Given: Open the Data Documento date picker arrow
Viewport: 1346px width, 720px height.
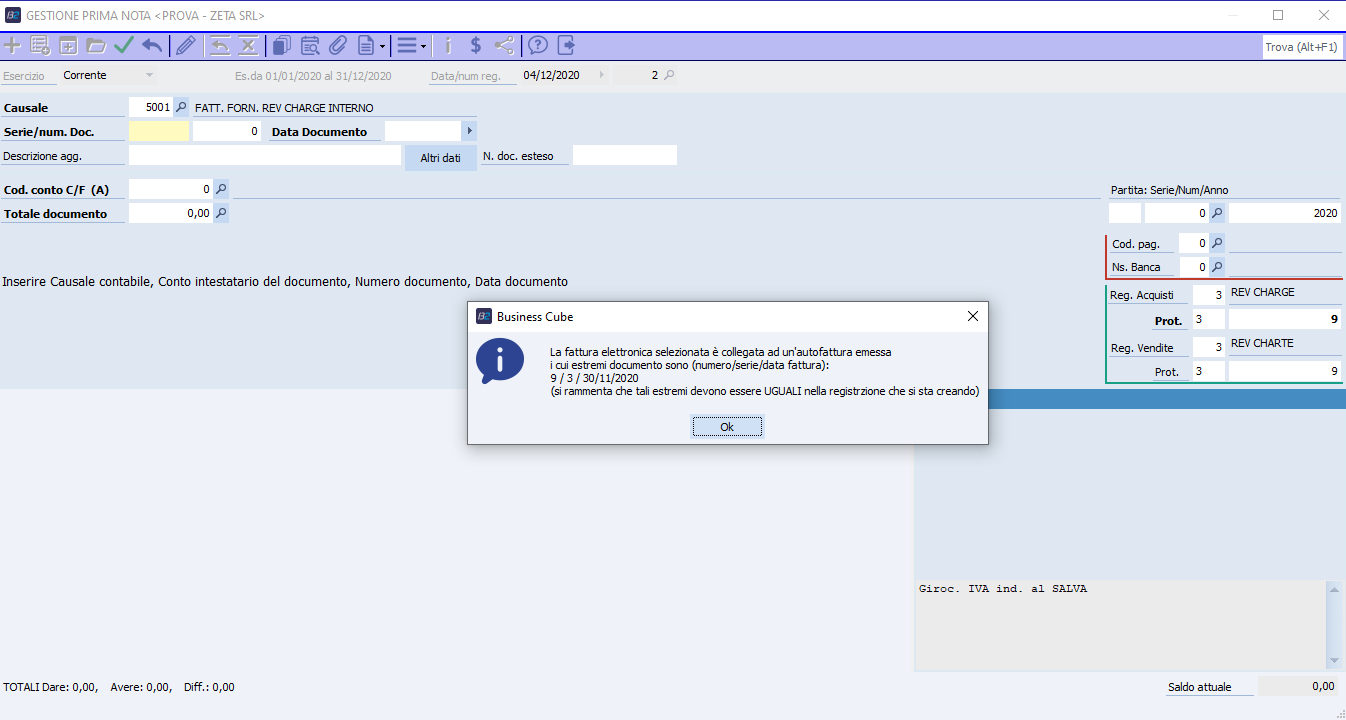Looking at the screenshot, I should click(x=469, y=131).
